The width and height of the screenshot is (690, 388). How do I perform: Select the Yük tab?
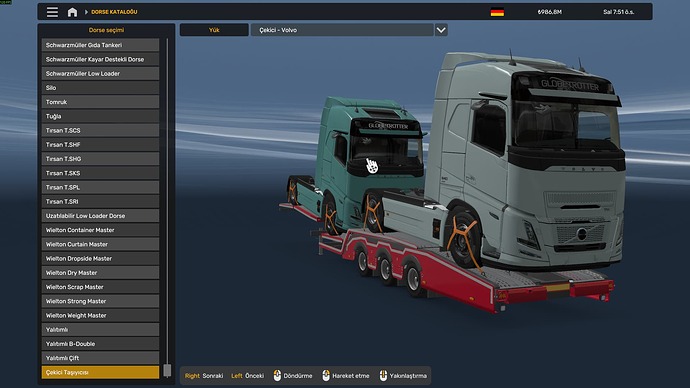[214, 30]
